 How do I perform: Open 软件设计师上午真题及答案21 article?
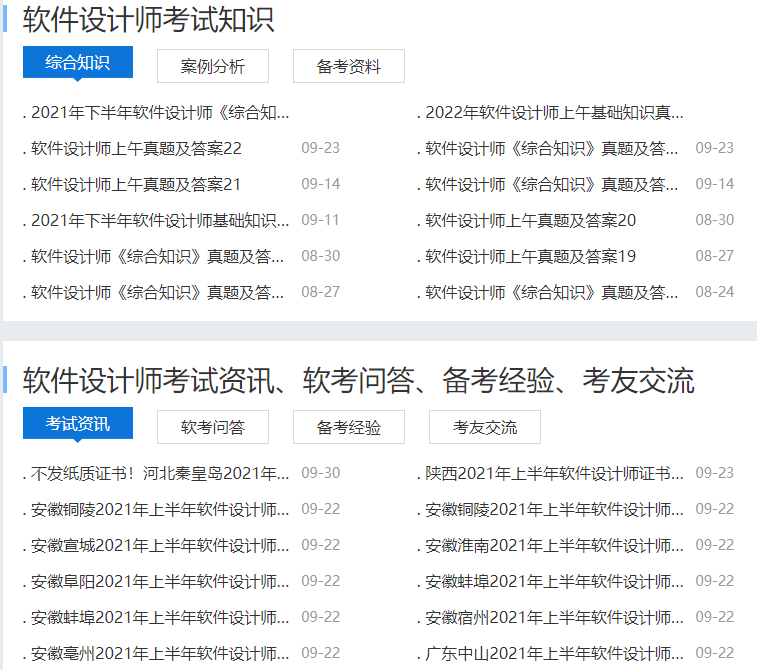pos(136,184)
